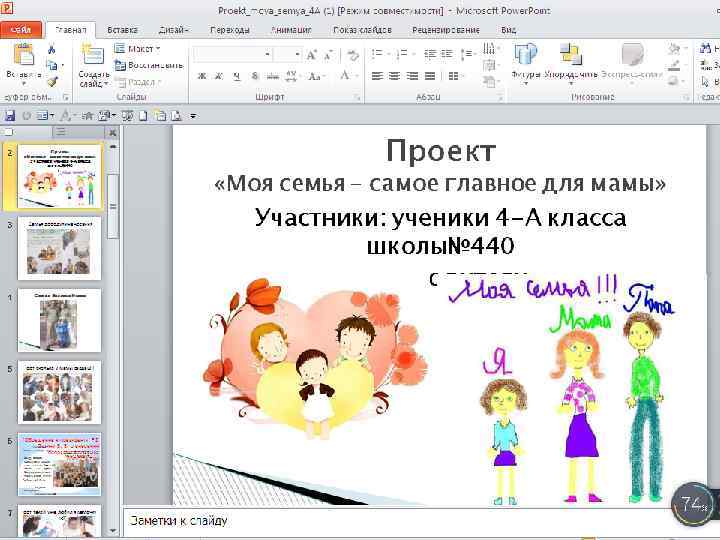
Task: Expand the font name combo box
Action: [x=268, y=53]
